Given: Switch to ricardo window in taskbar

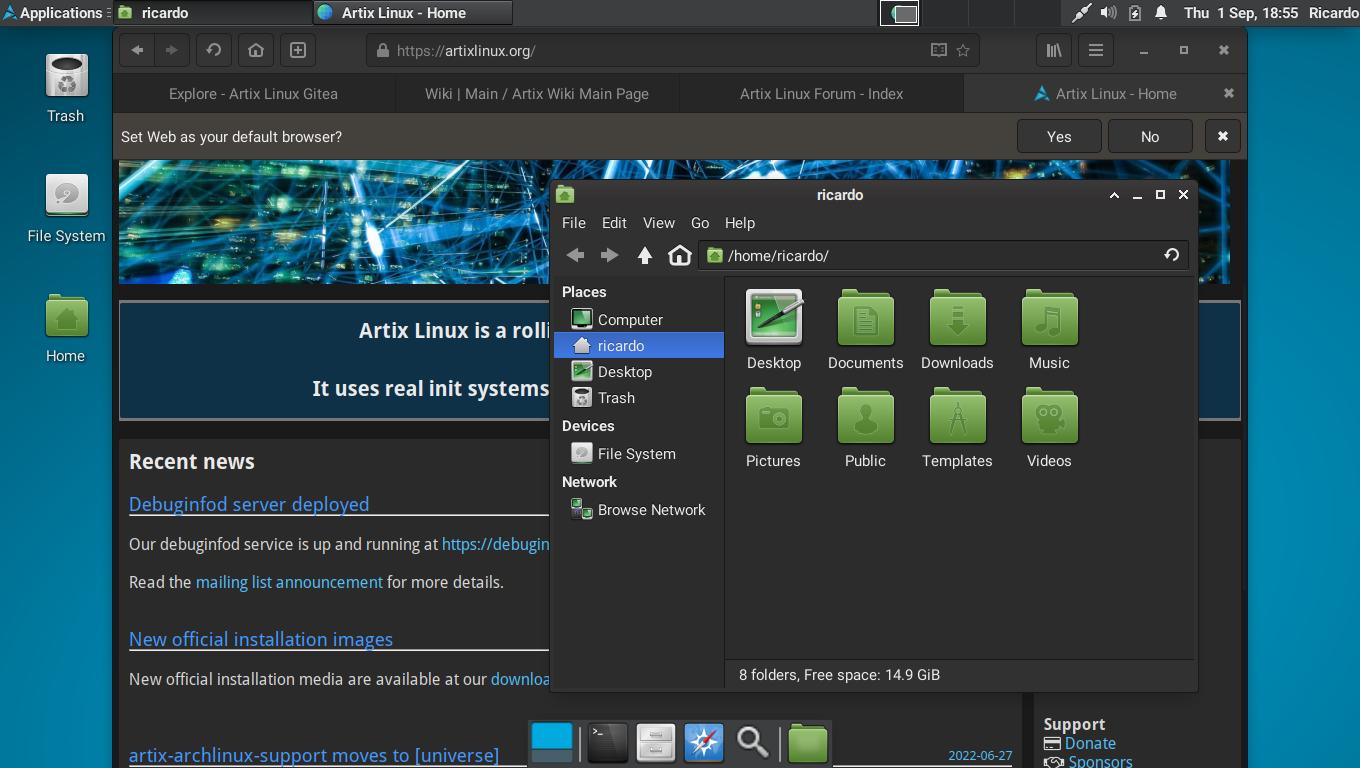Looking at the screenshot, I should (212, 13).
